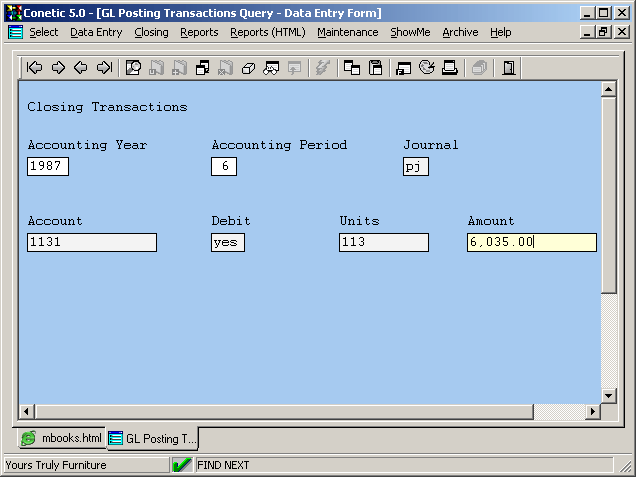Open the Archive menu
Screen dimensions: 636x477
460,32
